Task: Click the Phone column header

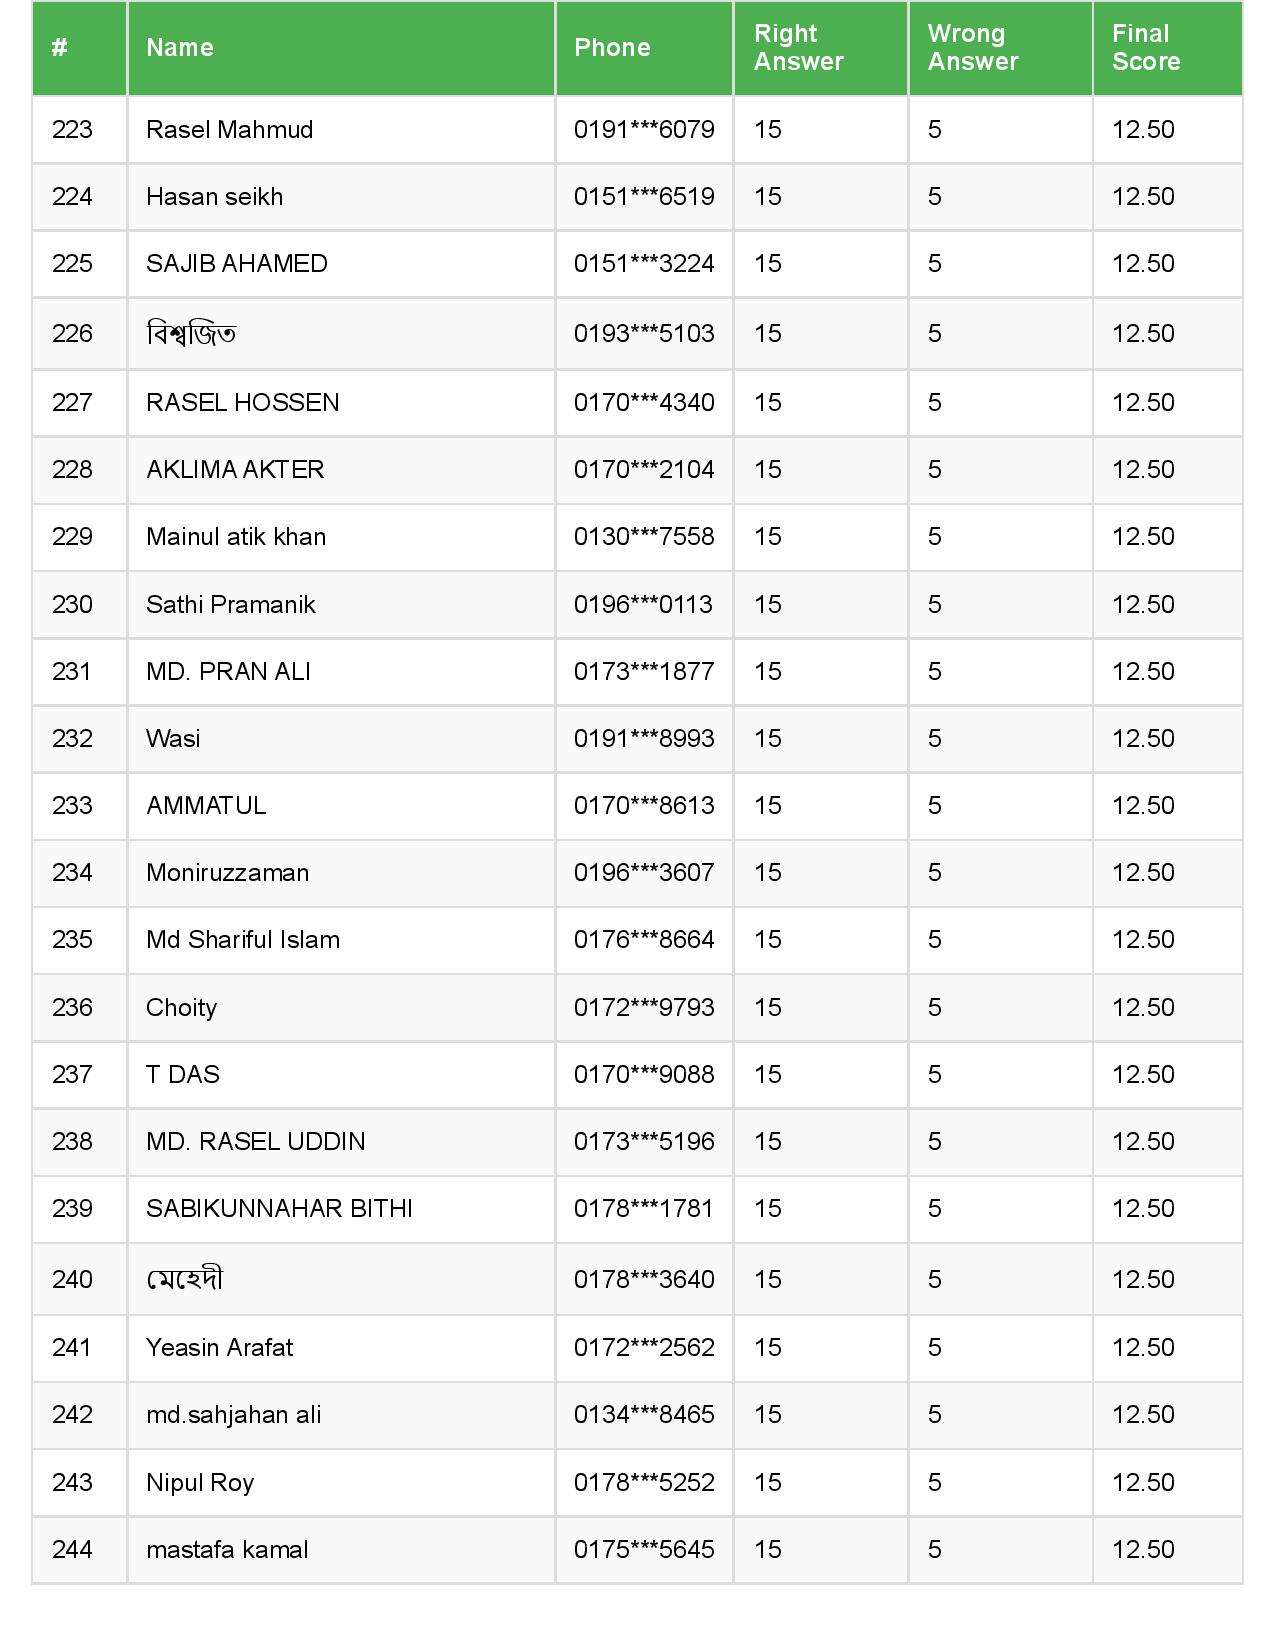Action: pos(612,48)
